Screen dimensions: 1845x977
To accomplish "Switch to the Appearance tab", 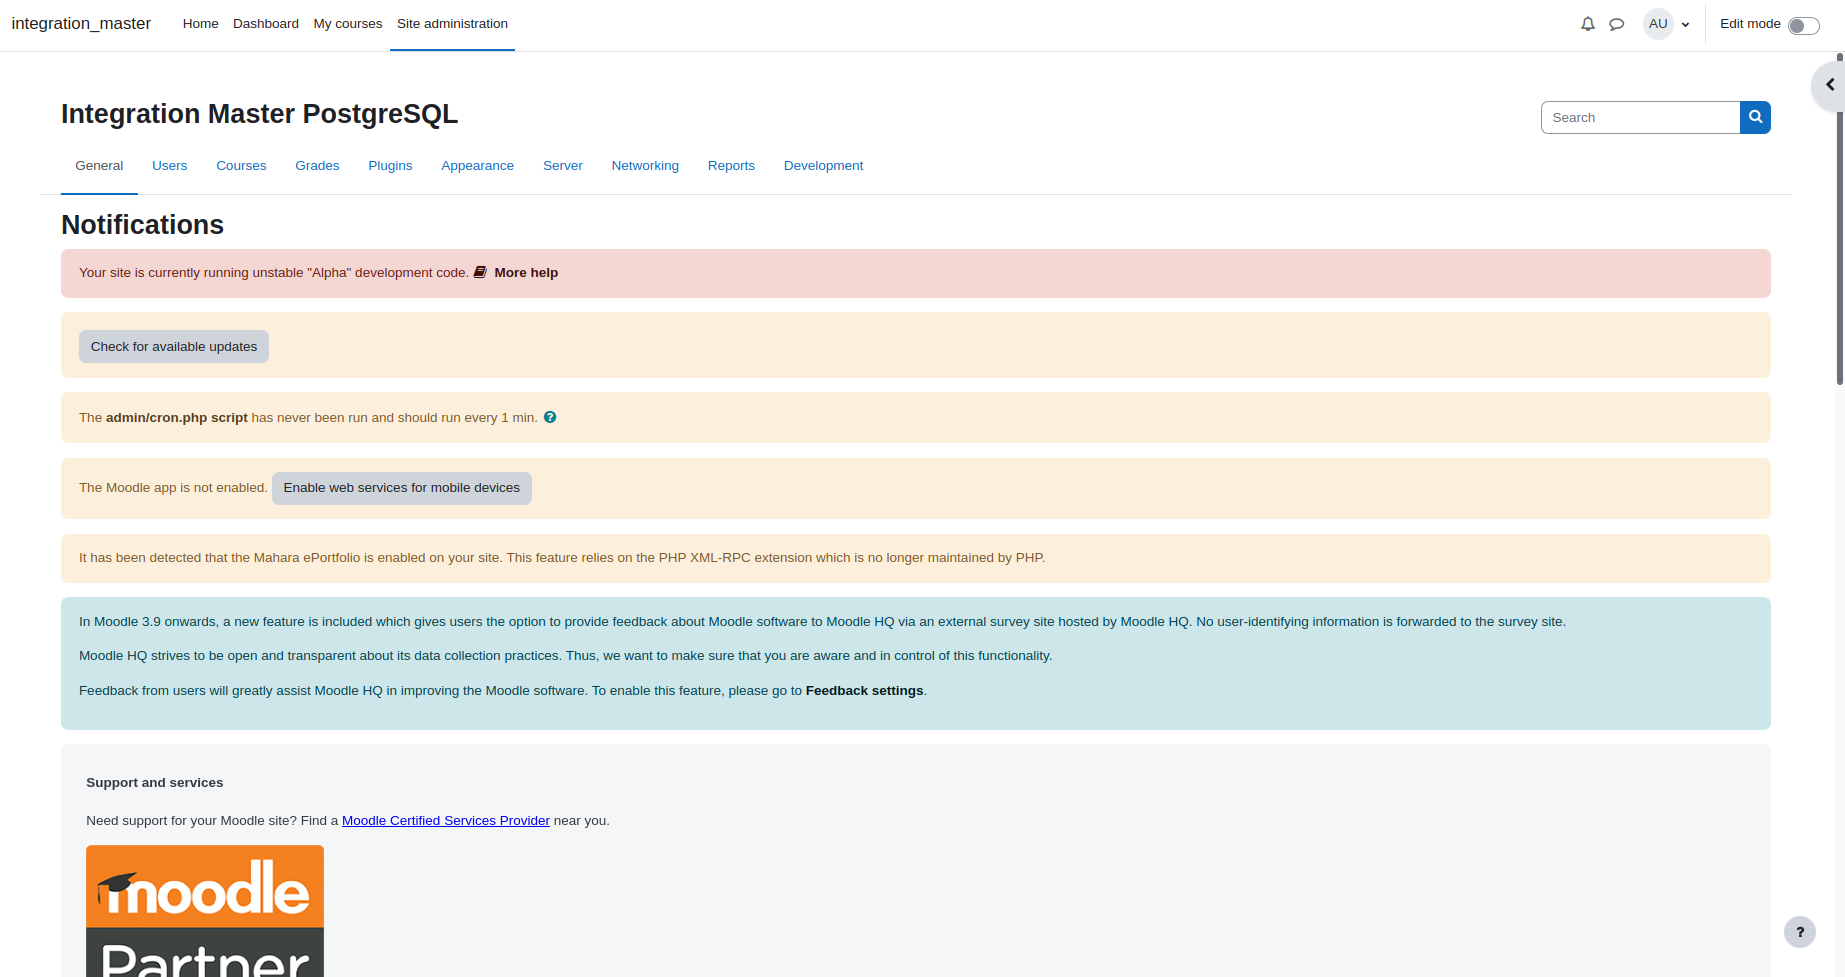I will click(478, 166).
